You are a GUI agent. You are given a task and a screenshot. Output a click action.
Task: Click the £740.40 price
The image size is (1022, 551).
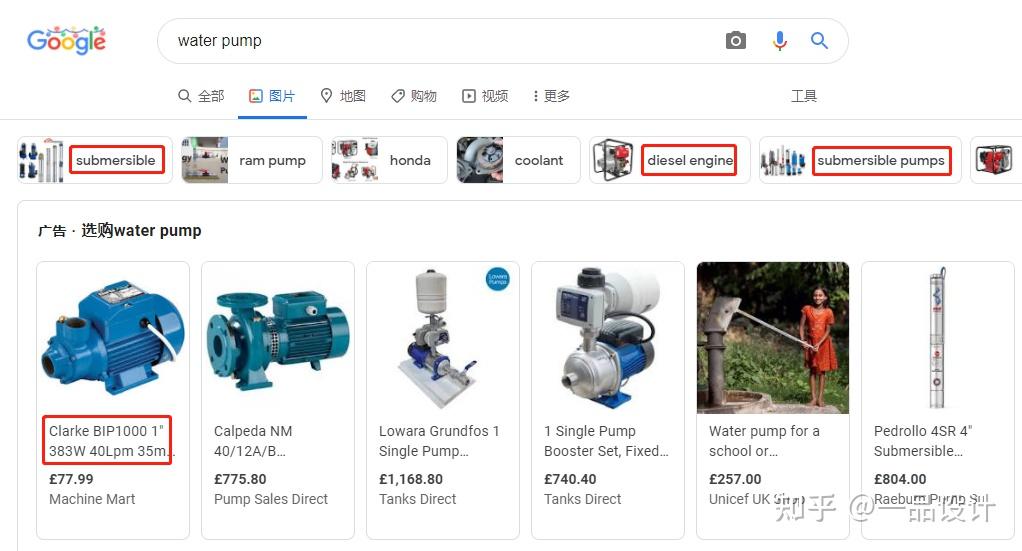(570, 479)
